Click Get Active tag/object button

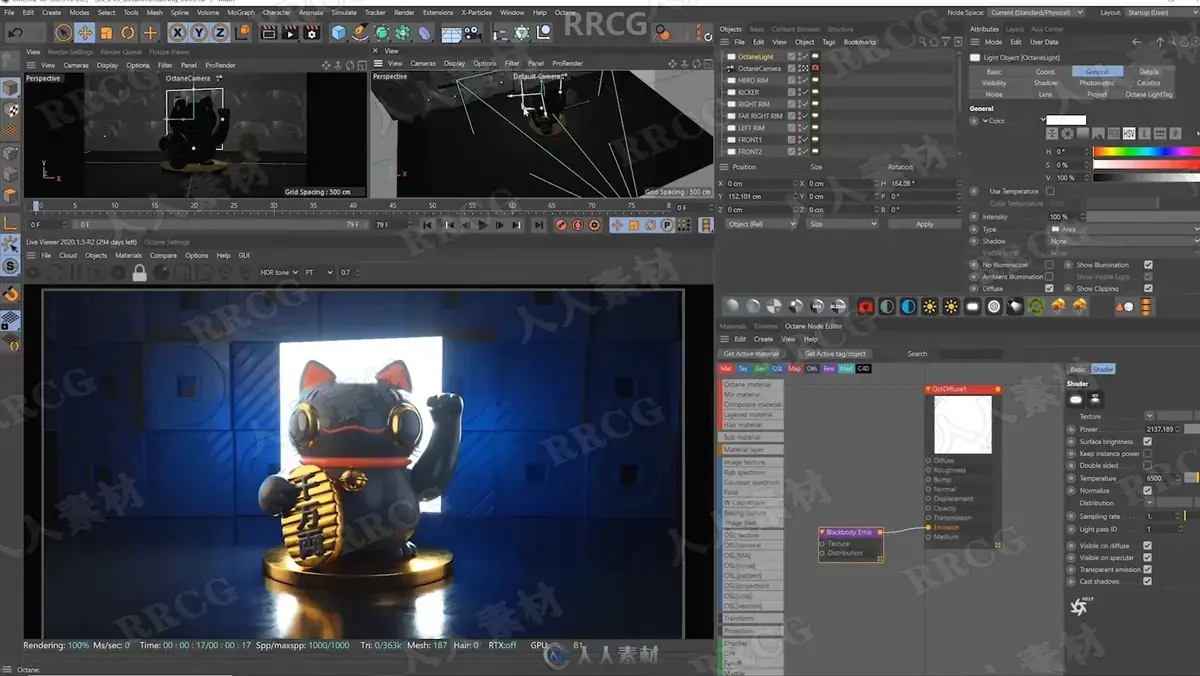(835, 353)
